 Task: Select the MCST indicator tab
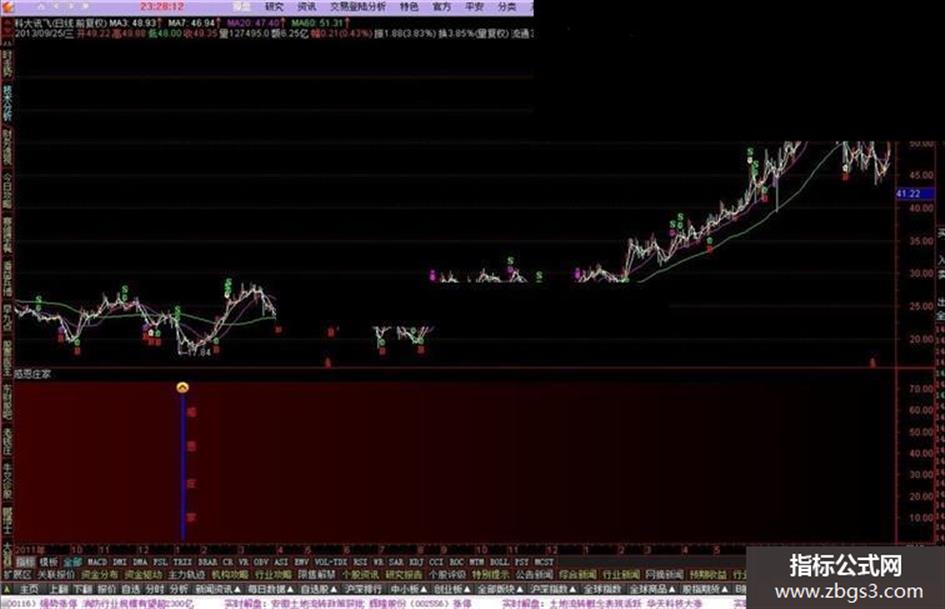[x=544, y=562]
